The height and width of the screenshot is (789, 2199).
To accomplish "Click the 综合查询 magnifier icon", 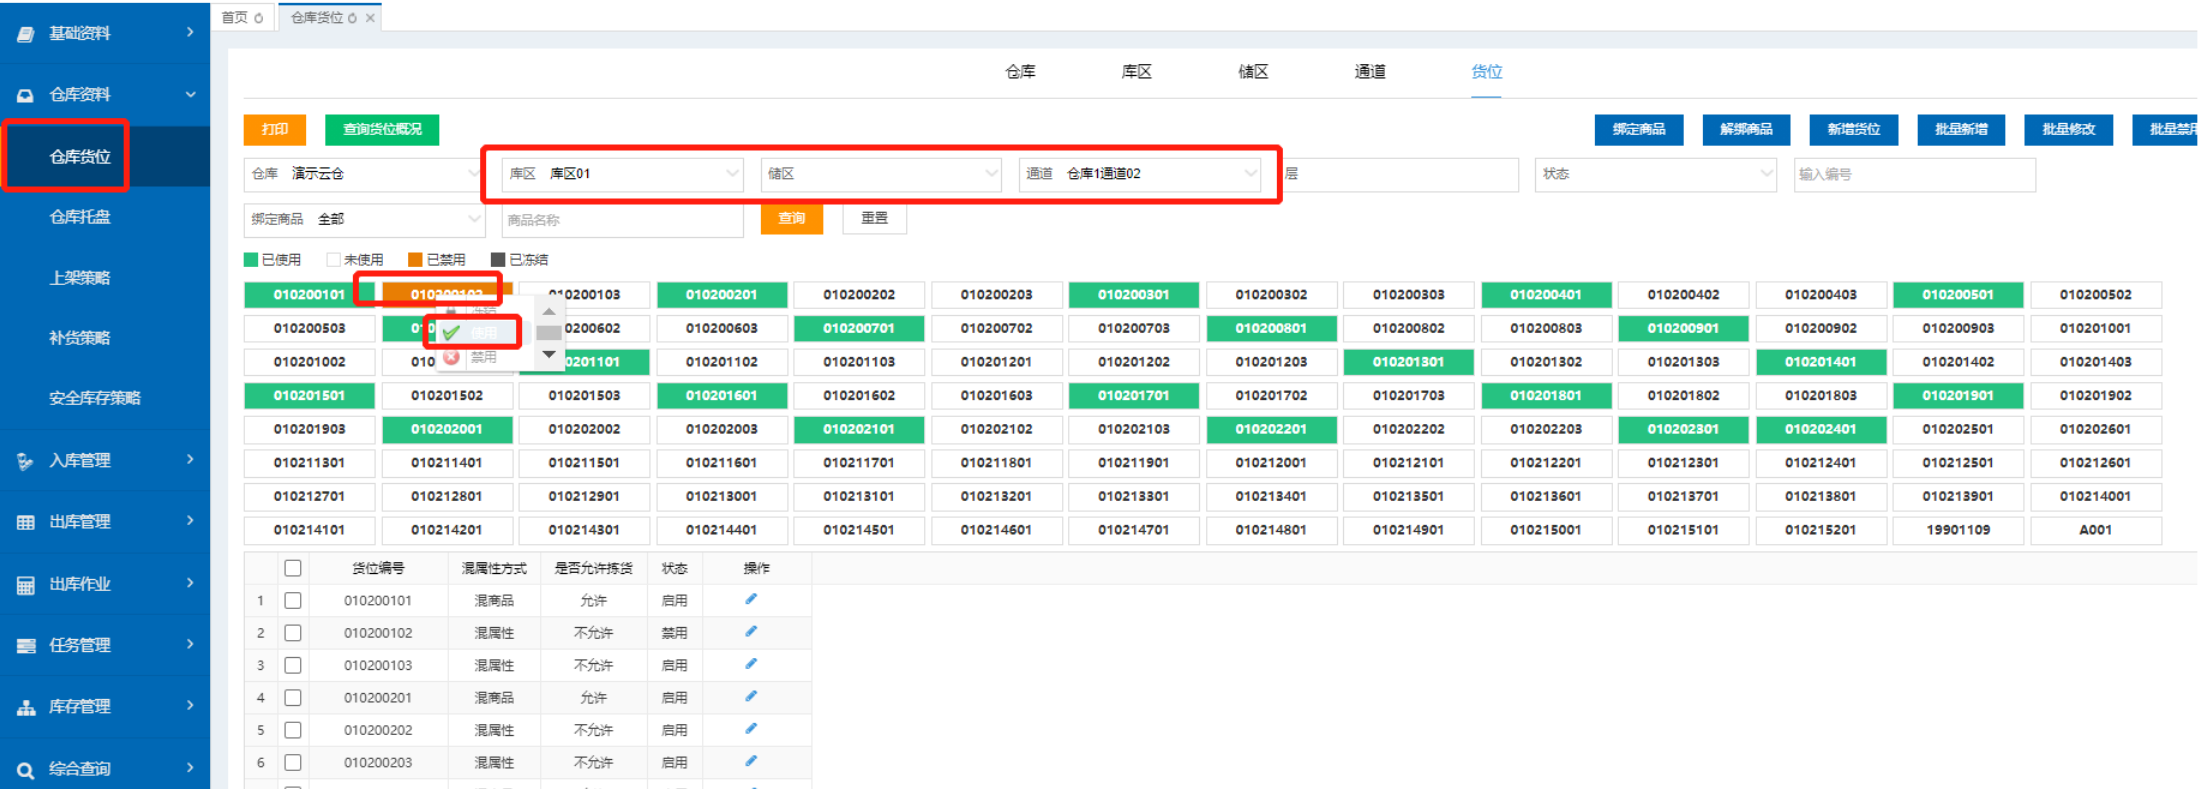I will click(26, 770).
